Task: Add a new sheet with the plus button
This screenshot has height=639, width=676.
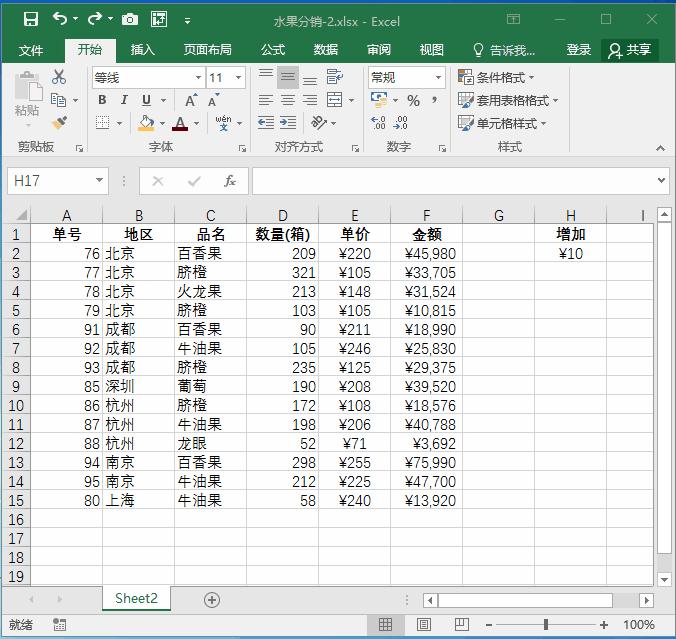Action: pyautogui.click(x=212, y=599)
